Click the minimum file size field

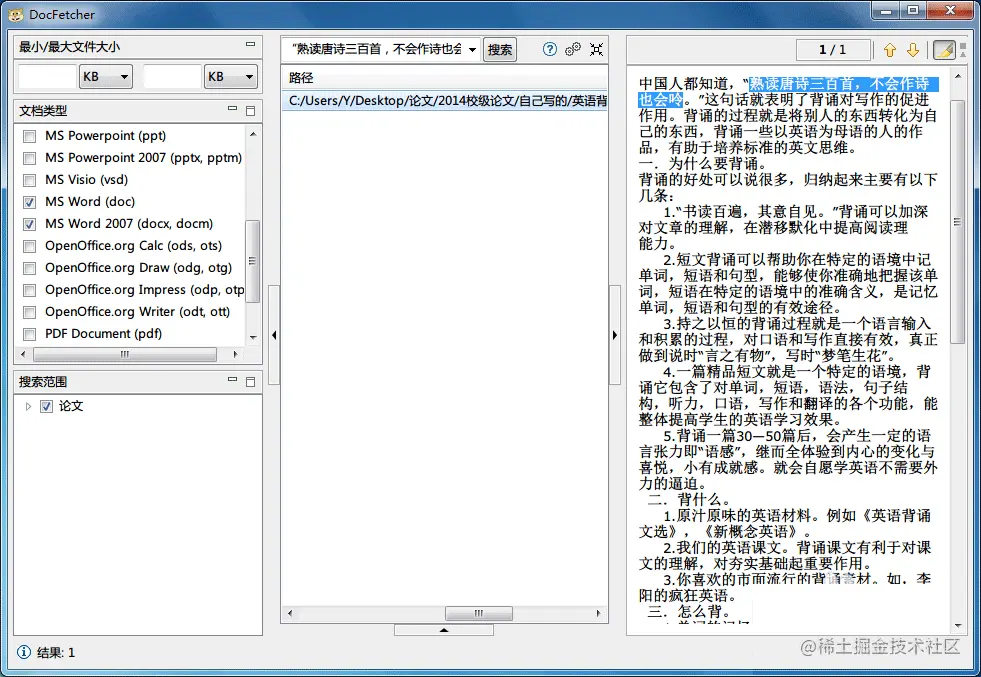point(46,76)
